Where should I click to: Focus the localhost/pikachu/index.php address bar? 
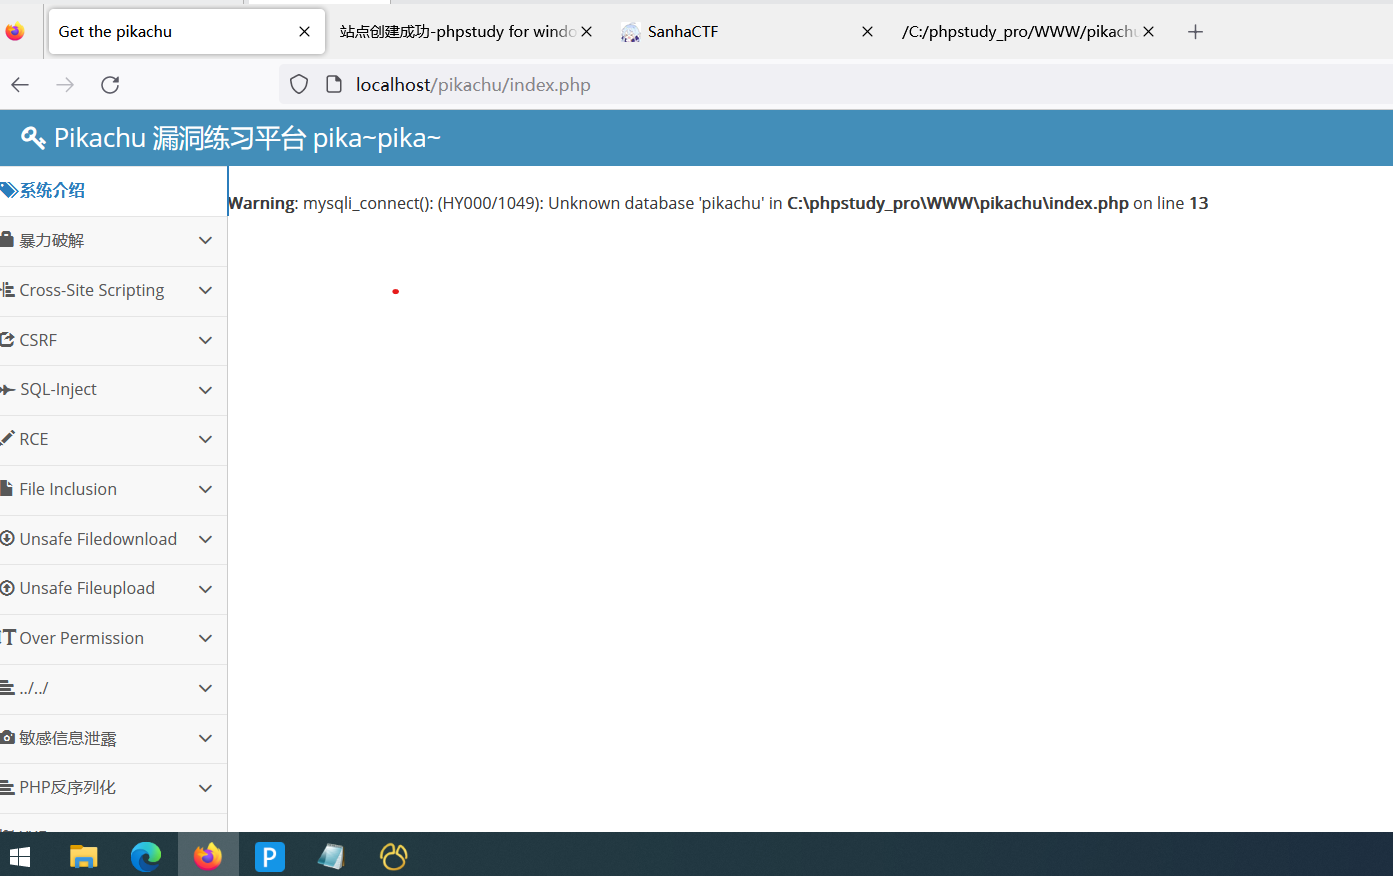point(836,85)
